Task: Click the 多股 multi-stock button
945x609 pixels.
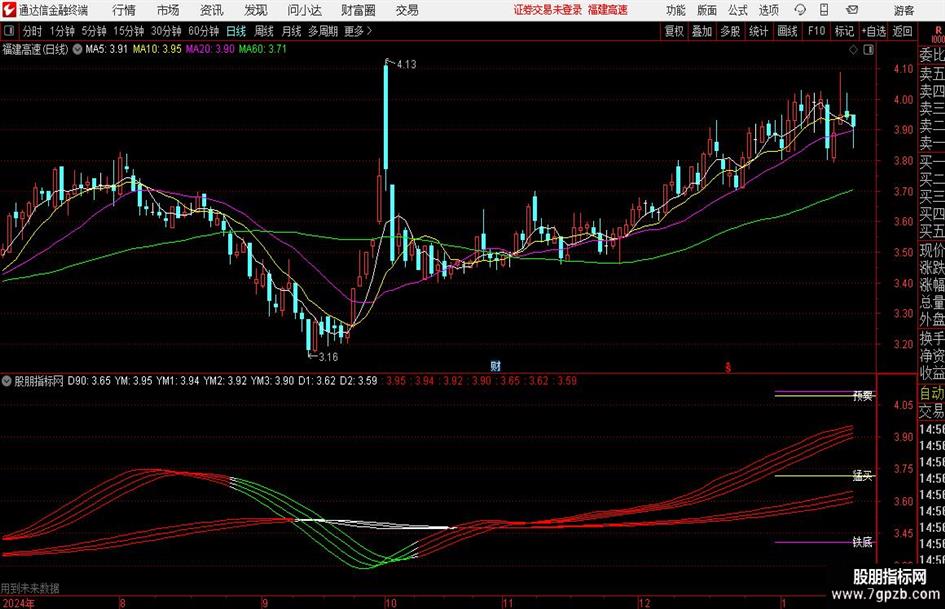Action: [730, 31]
